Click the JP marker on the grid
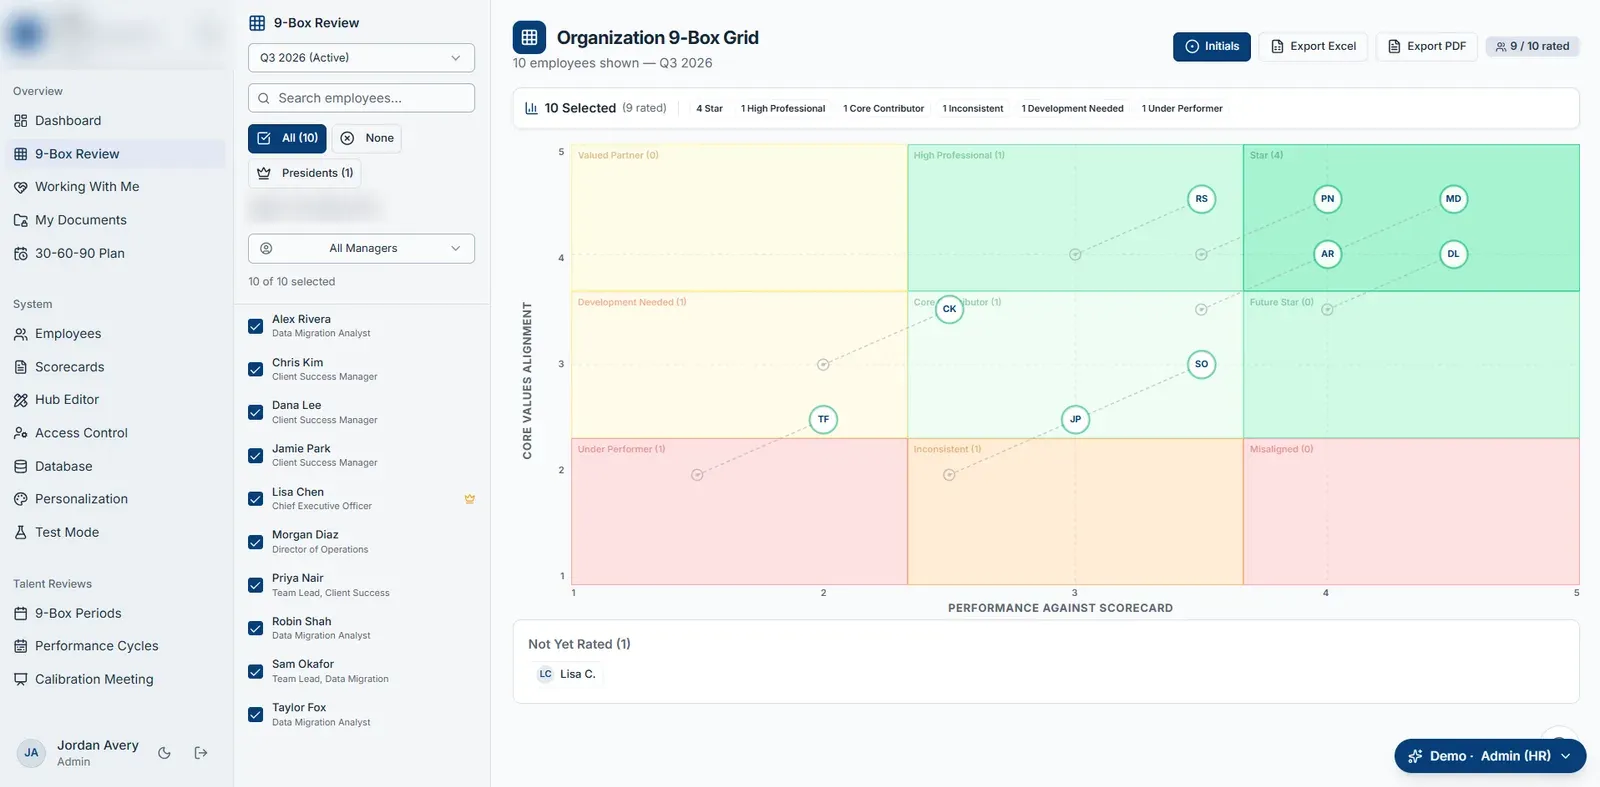Screen dimensions: 1600x787 point(1075,419)
